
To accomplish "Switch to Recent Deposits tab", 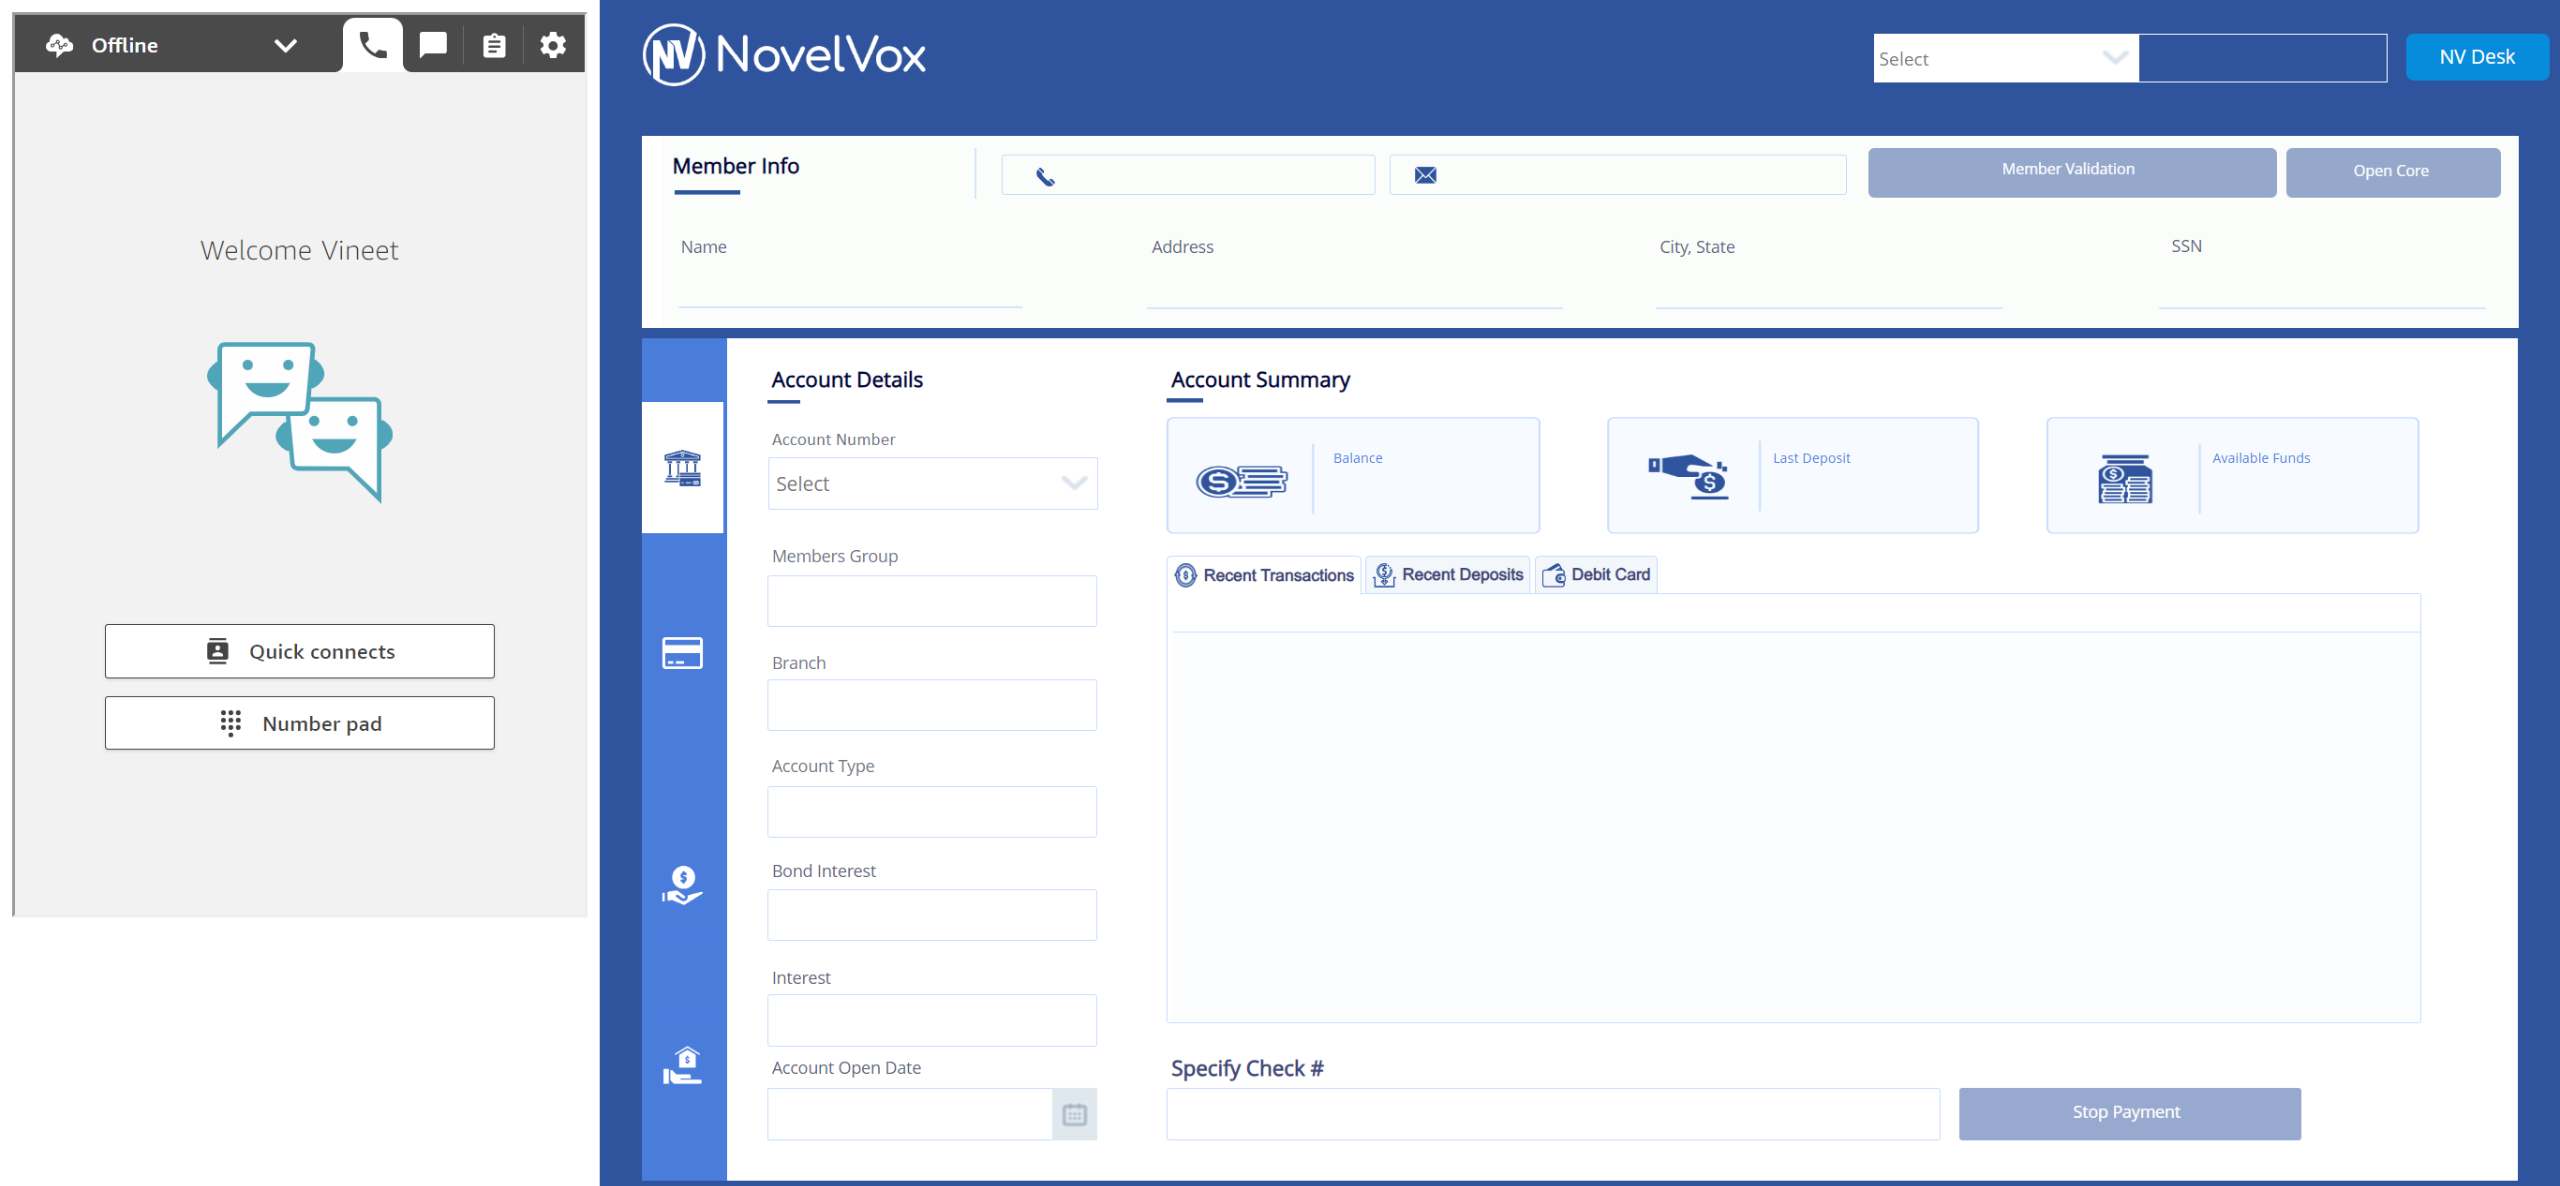I will pos(1449,575).
